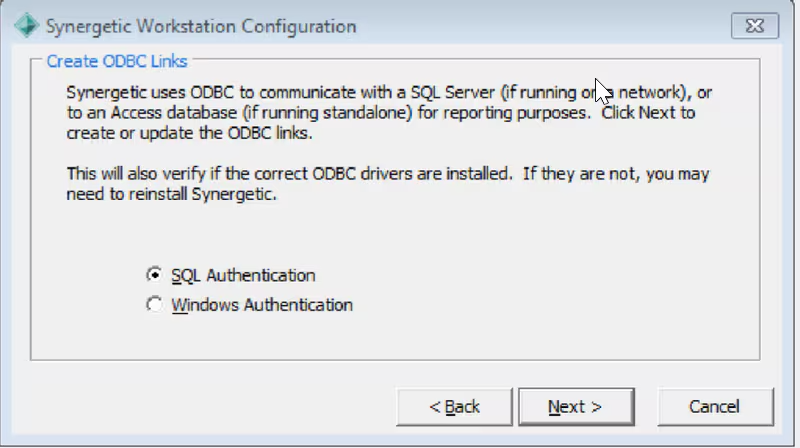The height and width of the screenshot is (448, 800).
Task: Click the 'Create ODBC Links' group heading
Action: tap(117, 61)
